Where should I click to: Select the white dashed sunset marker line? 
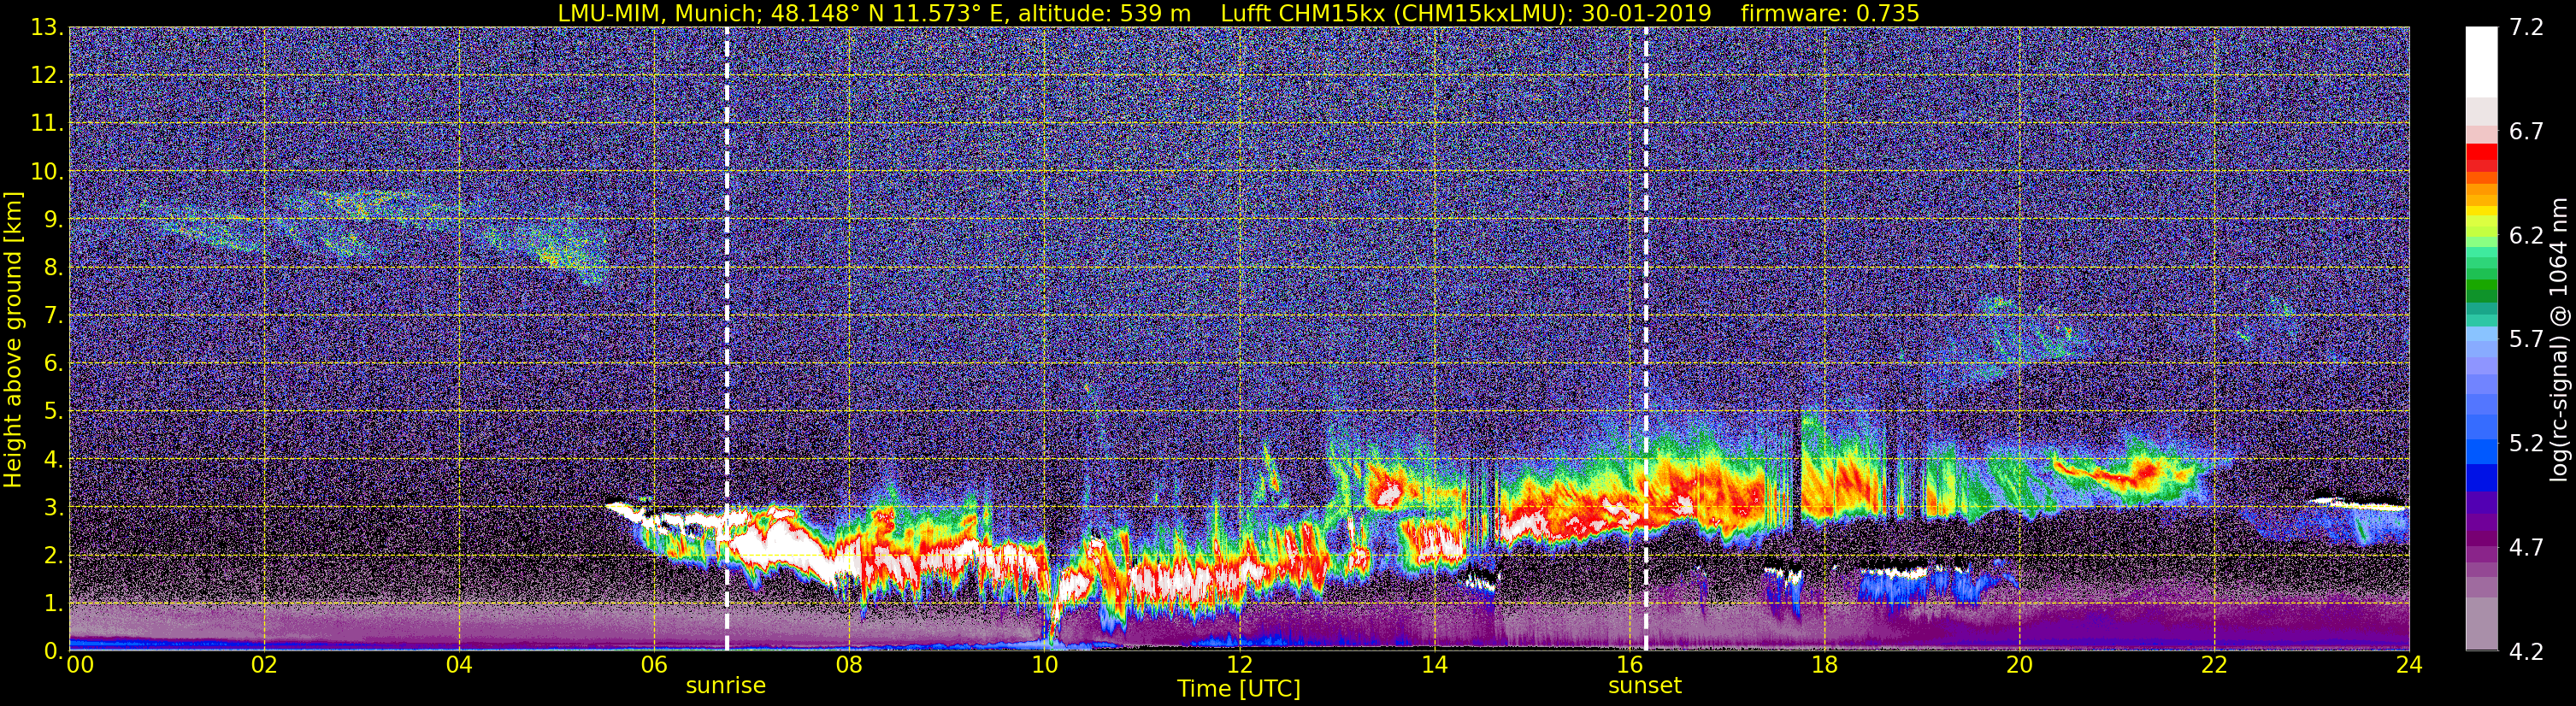point(1645,339)
